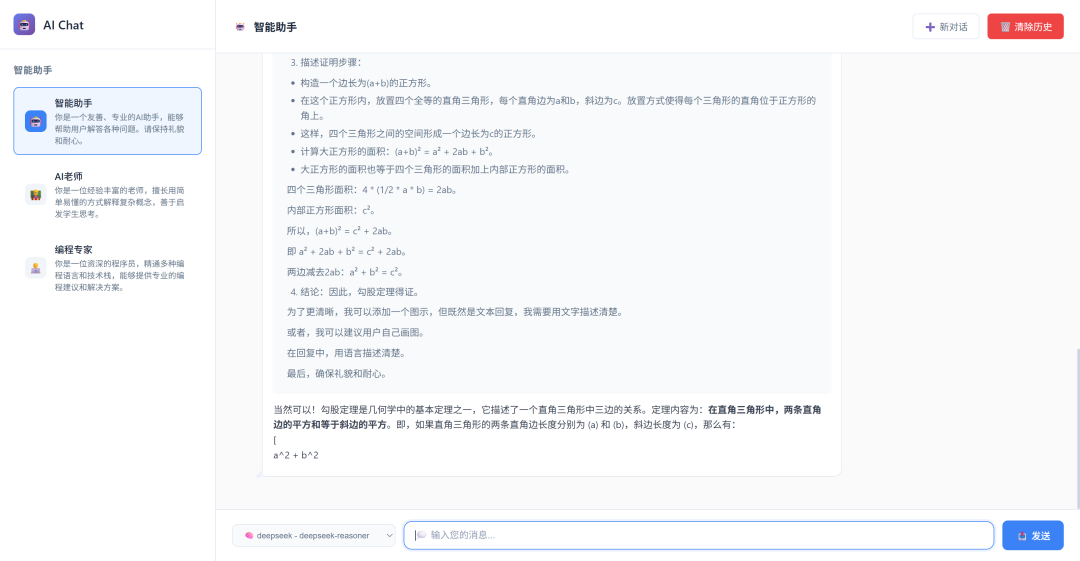Click the chat area vertical scrollbar
Viewport: 1080px width, 561px height.
coord(1077,427)
